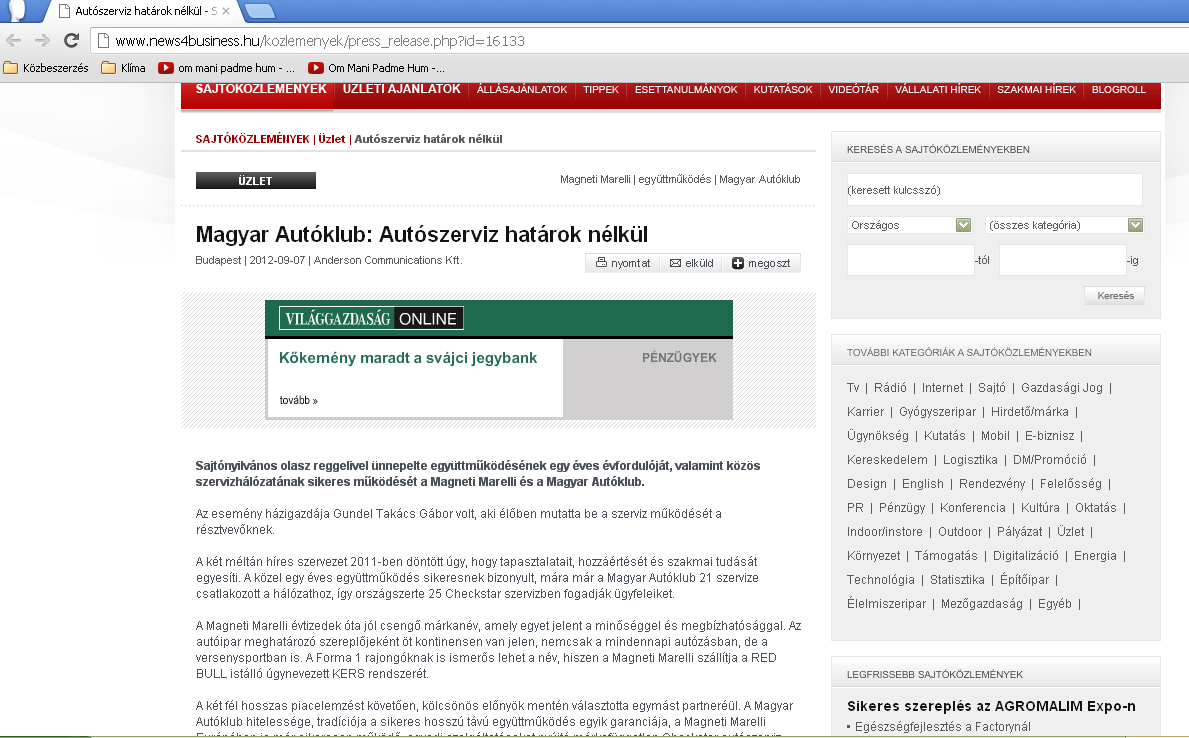
Task: Open the Logisztika category link
Action: pos(970,460)
